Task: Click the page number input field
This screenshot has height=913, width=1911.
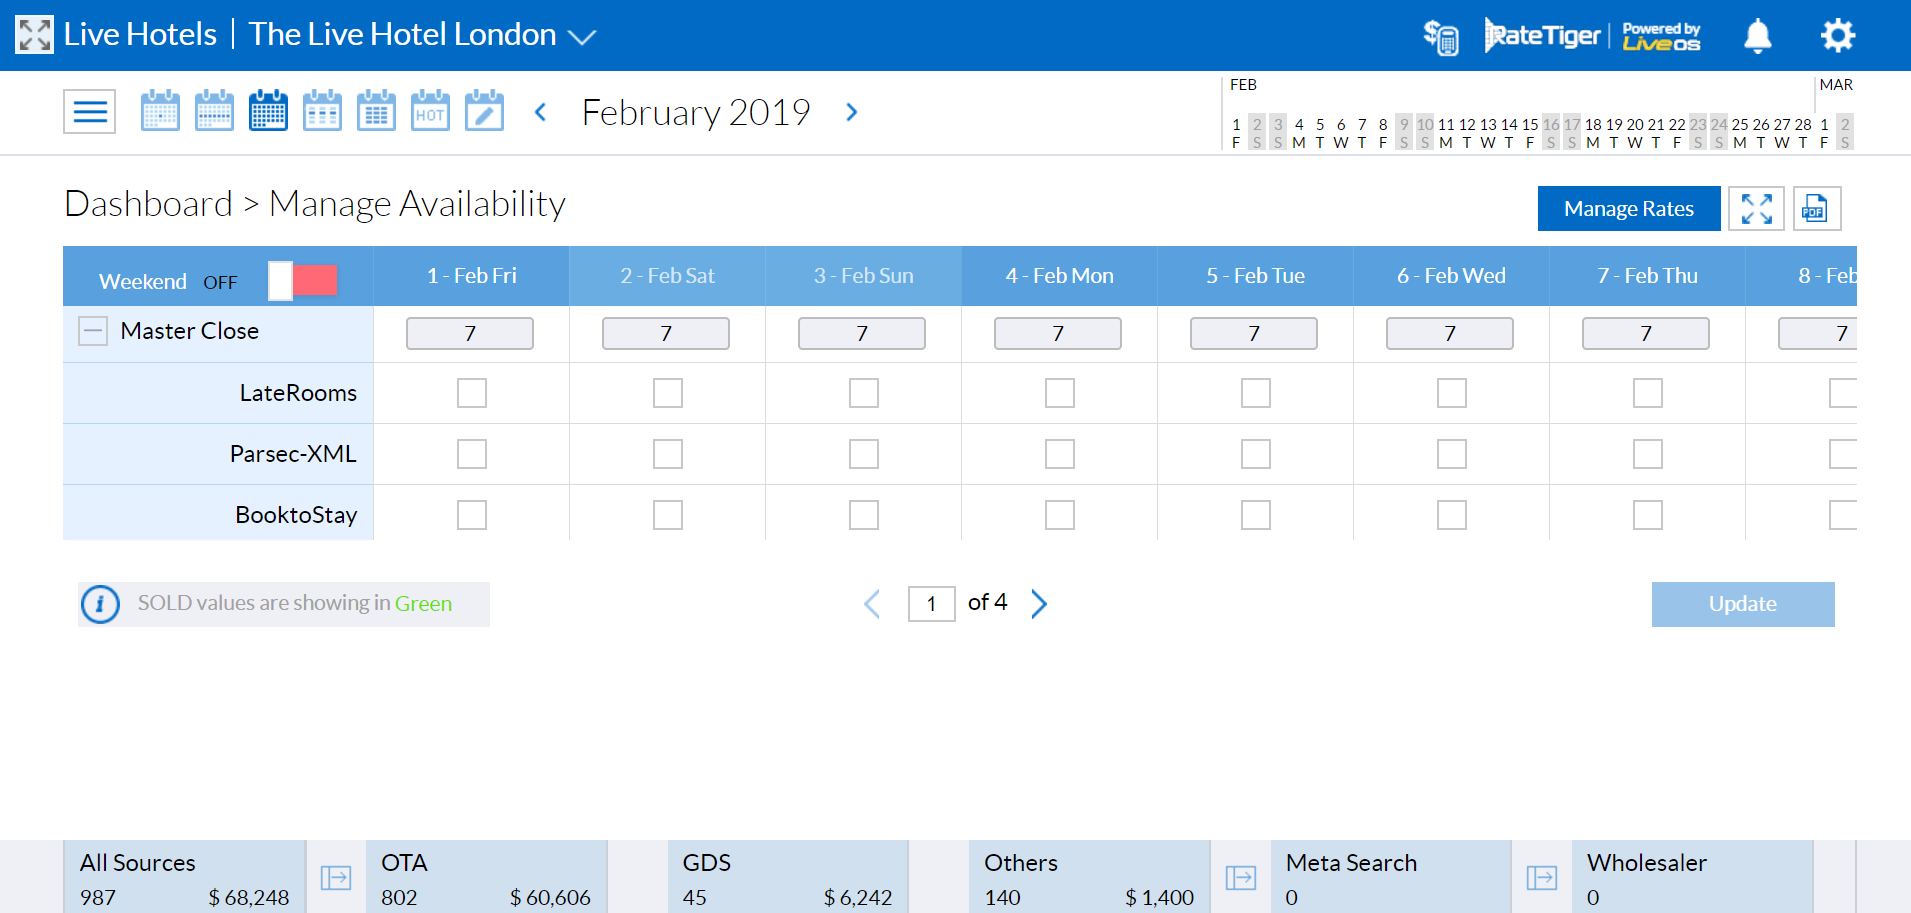Action: pos(932,604)
